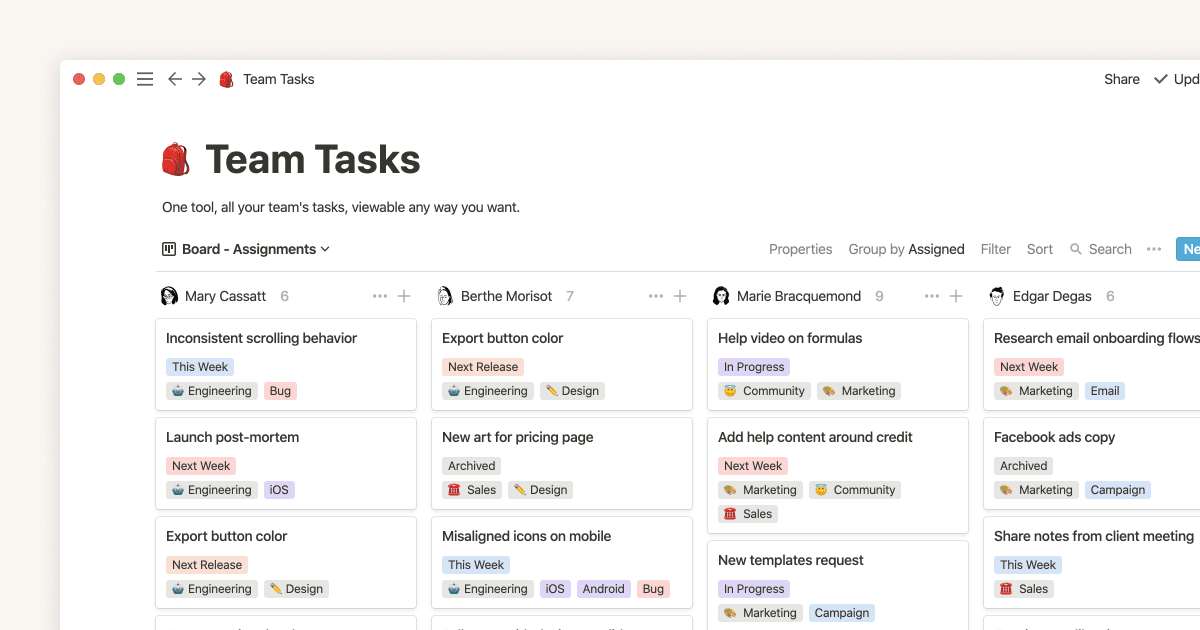Click the plus icon in Marie Bracquemond's column
This screenshot has height=630, width=1200.
point(955,295)
